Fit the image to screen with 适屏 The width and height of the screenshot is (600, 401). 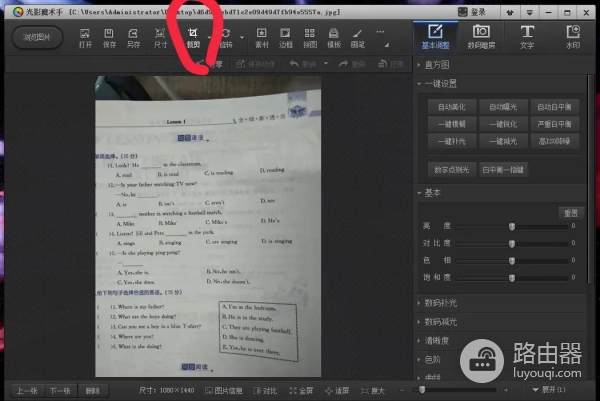[337, 390]
